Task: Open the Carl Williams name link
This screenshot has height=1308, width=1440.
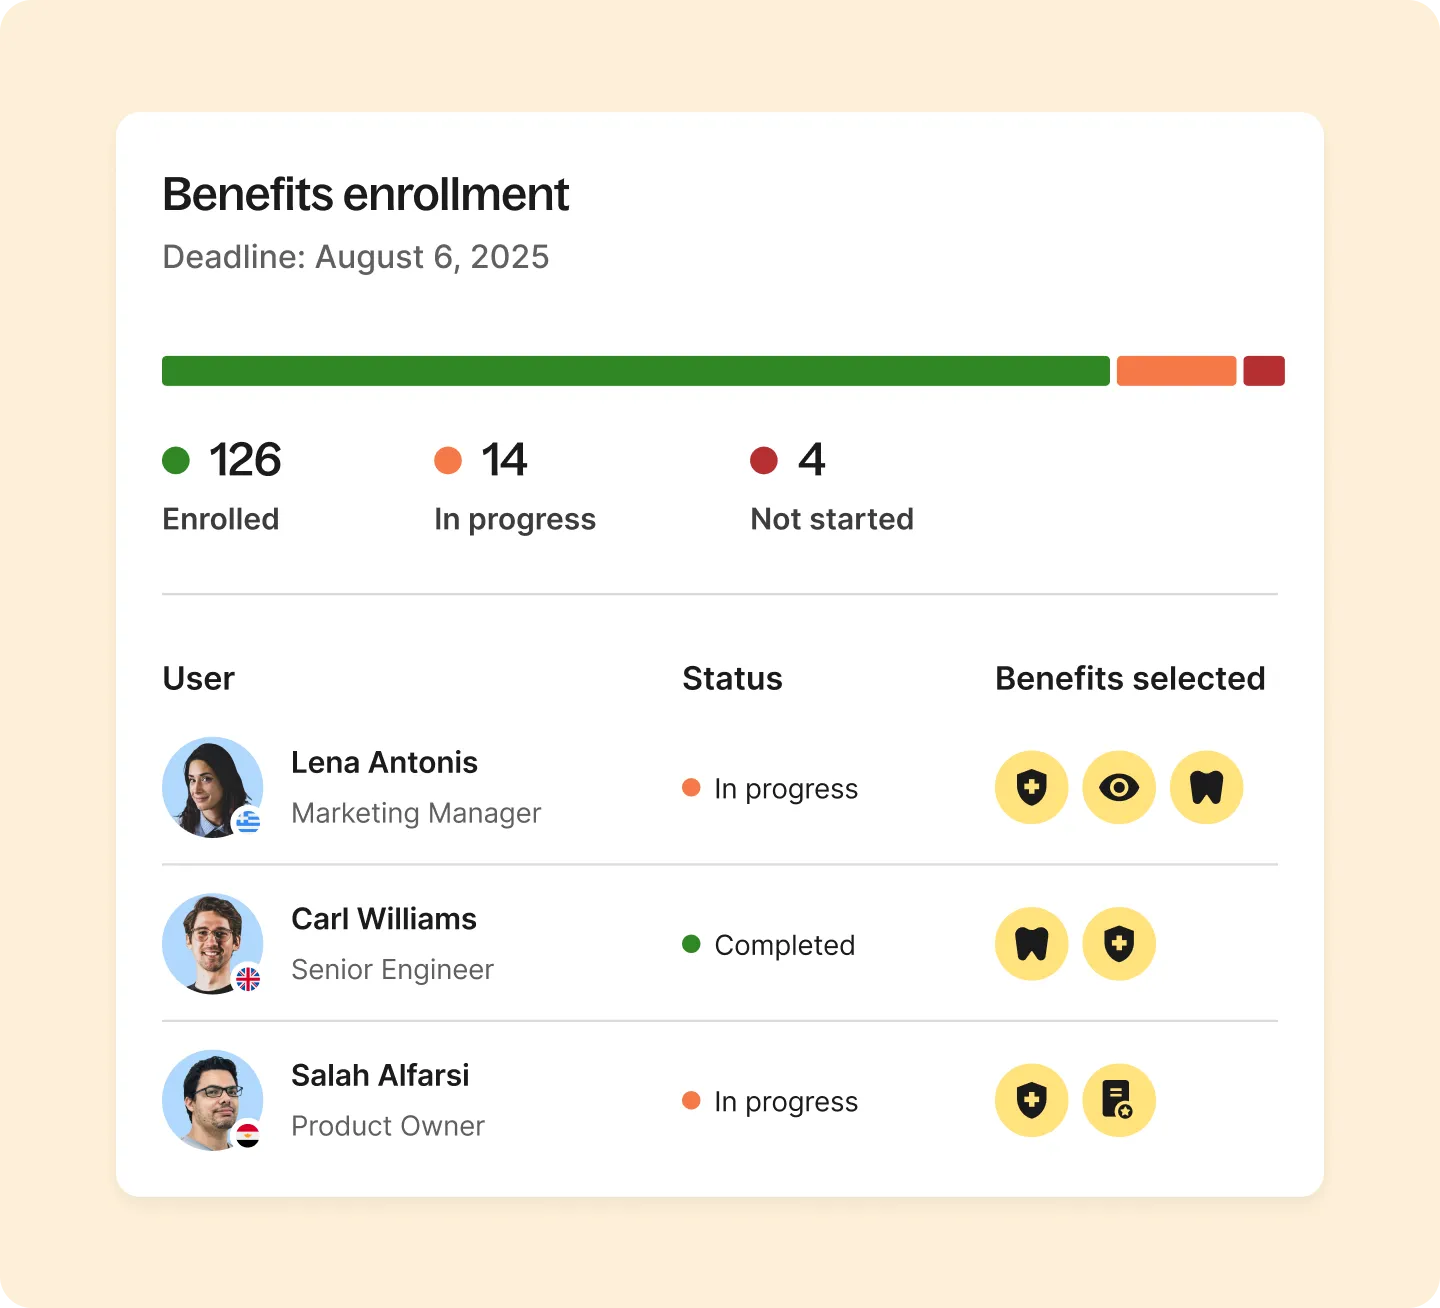Action: tap(384, 919)
